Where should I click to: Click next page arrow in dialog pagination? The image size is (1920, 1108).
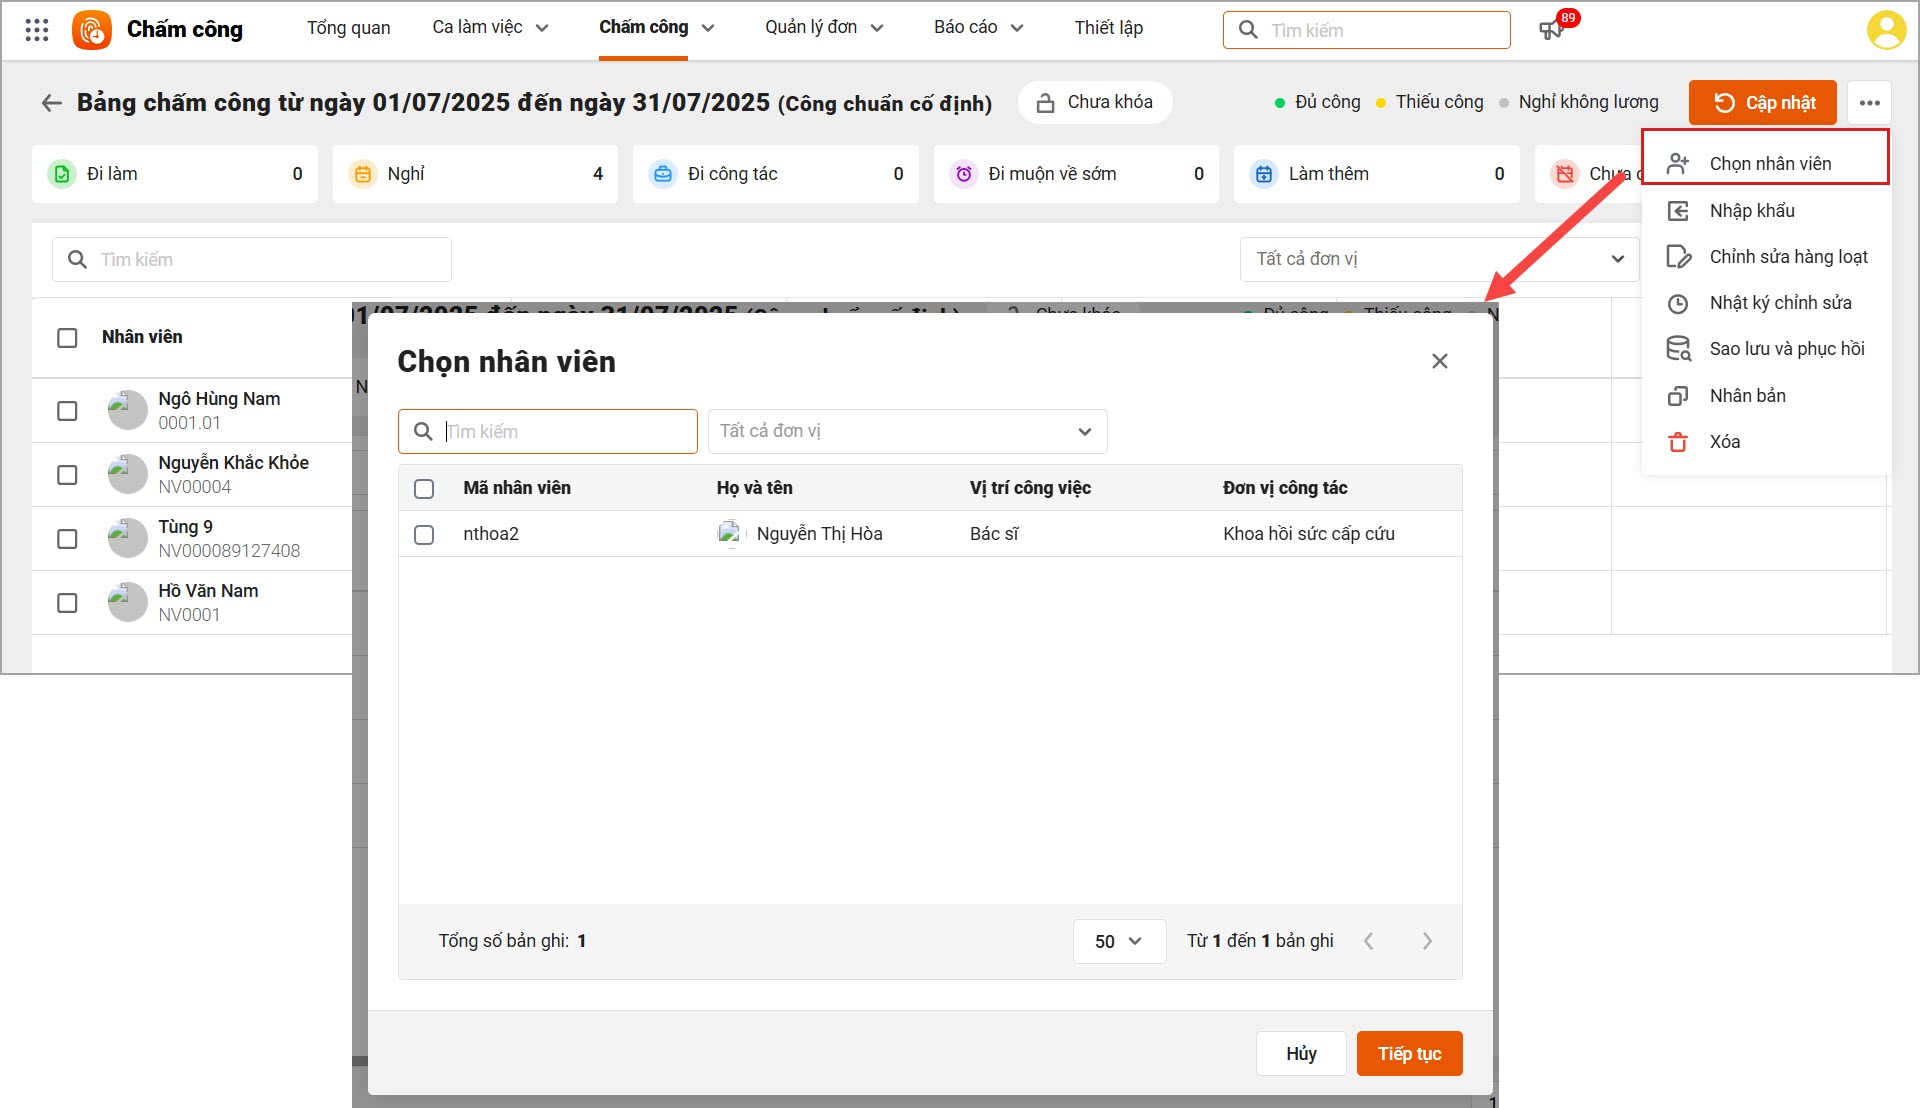[x=1427, y=941]
